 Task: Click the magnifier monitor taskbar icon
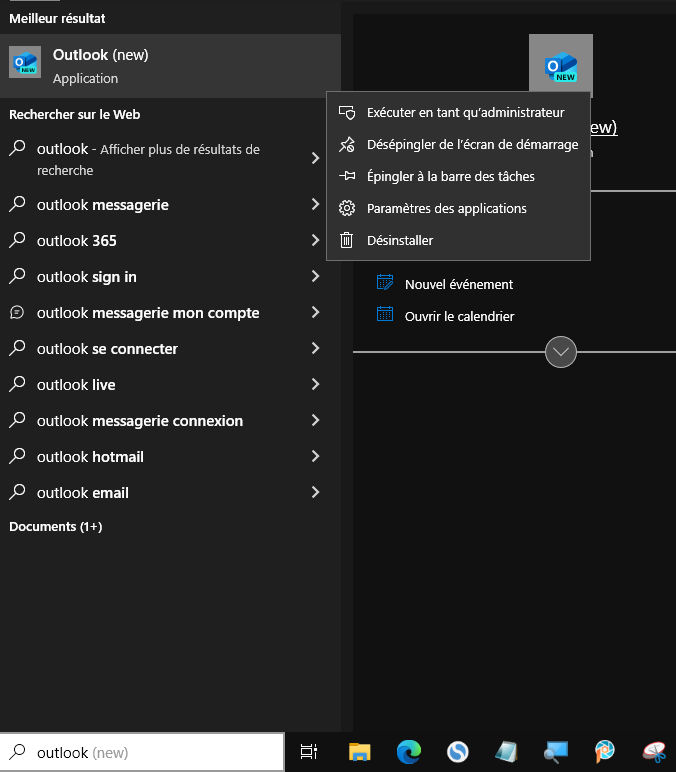[555, 752]
